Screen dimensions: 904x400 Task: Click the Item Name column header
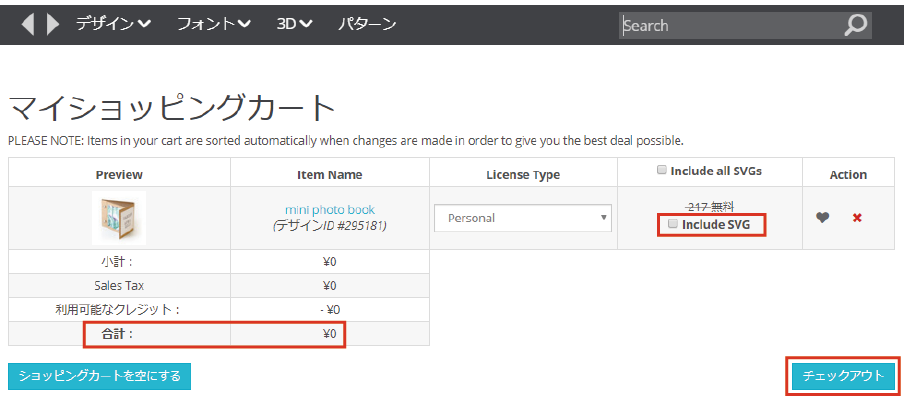[x=330, y=174]
